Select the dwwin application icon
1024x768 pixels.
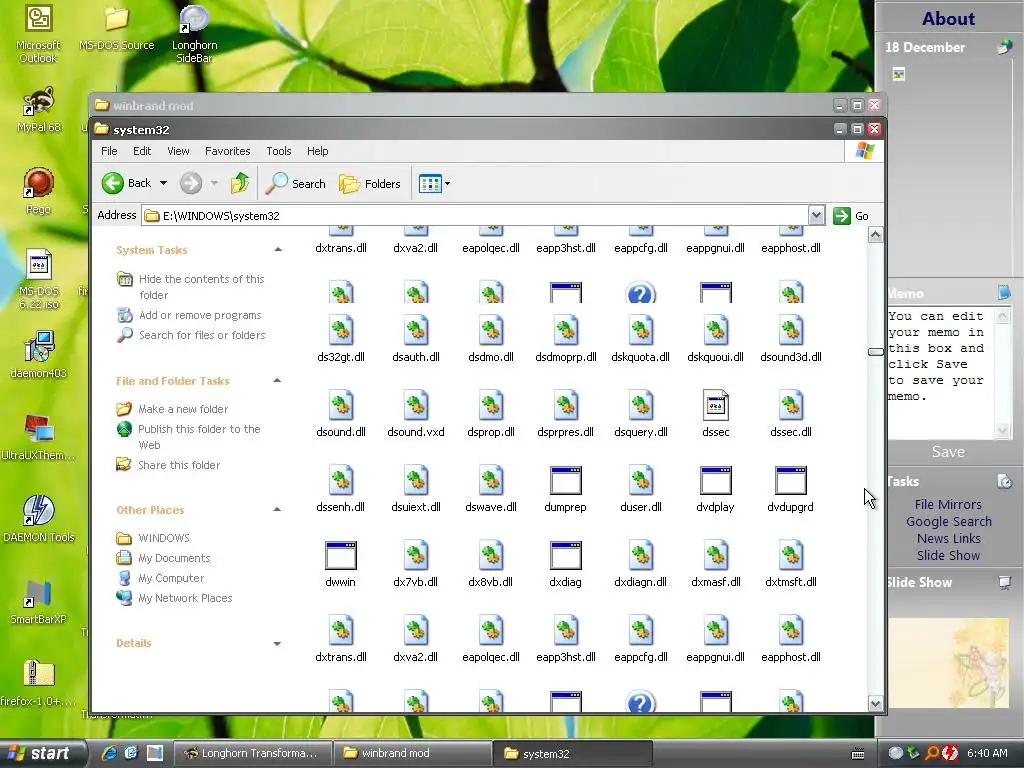[x=341, y=556]
